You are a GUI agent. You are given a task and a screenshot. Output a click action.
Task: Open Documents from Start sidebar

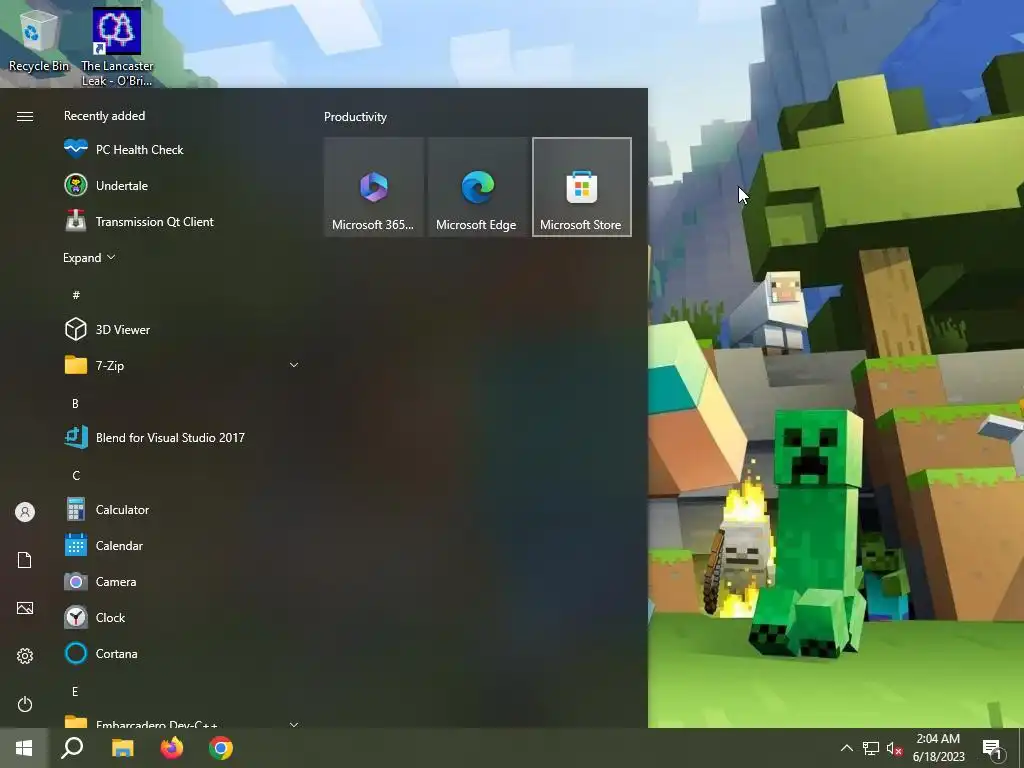(25, 560)
